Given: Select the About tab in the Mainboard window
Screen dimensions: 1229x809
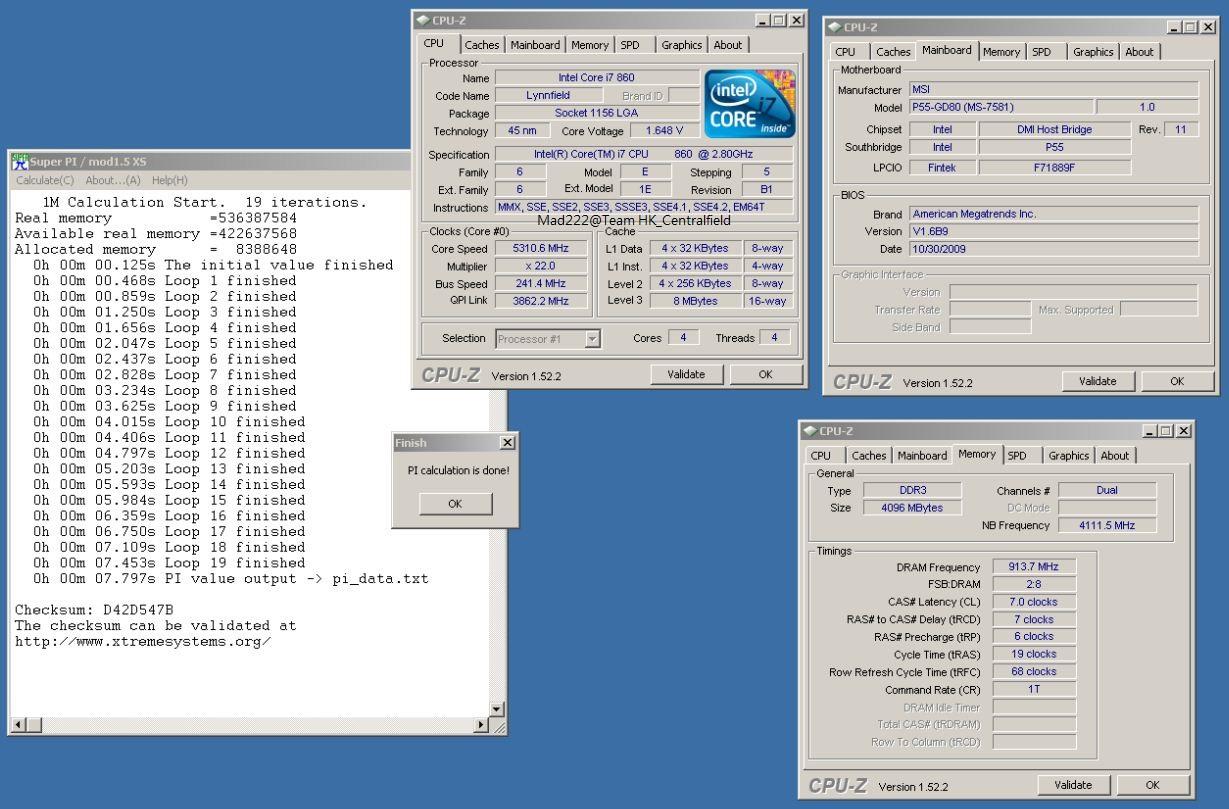Looking at the screenshot, I should click(1141, 51).
